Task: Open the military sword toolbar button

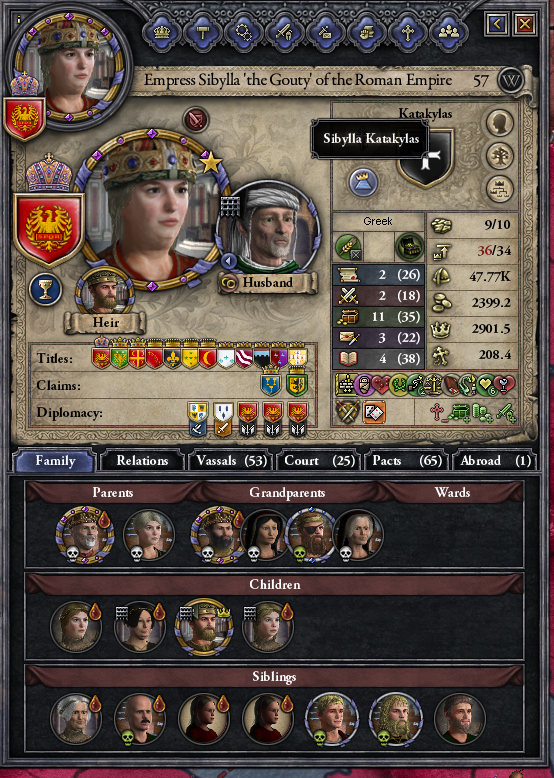Action: 284,33
